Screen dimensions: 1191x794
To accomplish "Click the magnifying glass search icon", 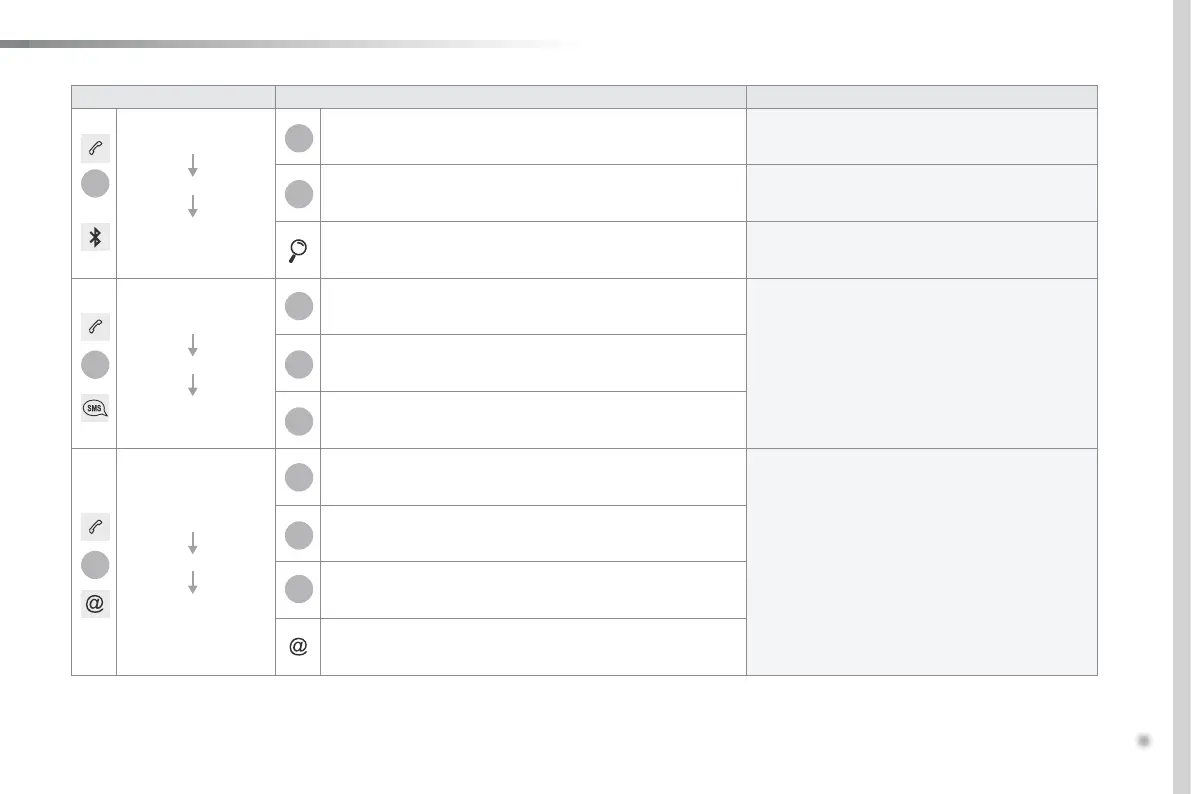I will [298, 250].
